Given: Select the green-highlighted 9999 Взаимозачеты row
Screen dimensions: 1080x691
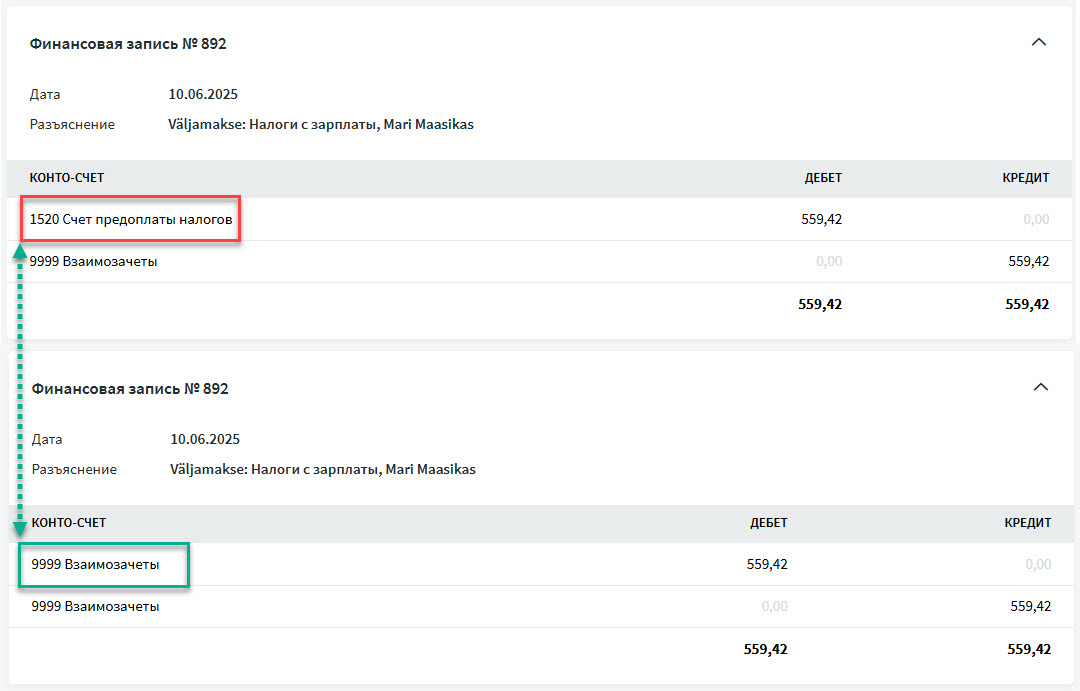Looking at the screenshot, I should click(539, 564).
